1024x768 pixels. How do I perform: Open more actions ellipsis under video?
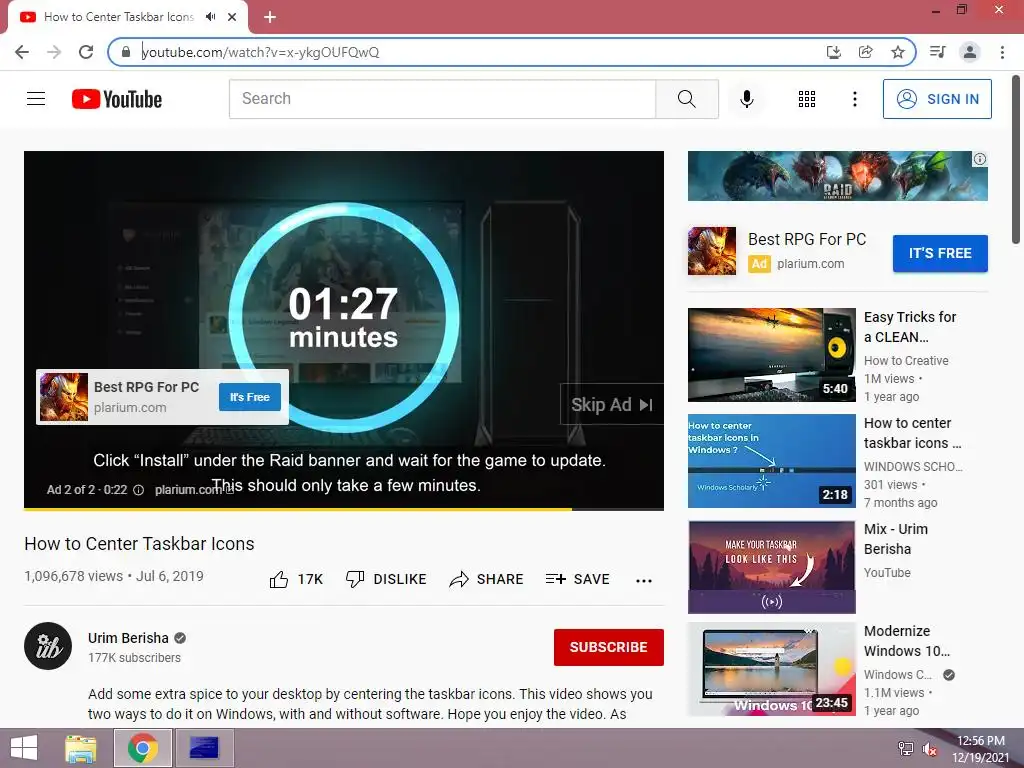(x=644, y=581)
